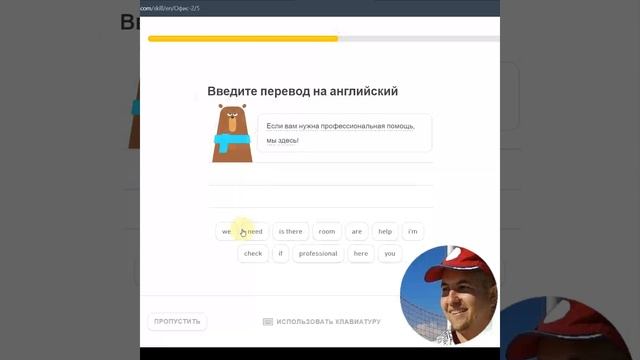The image size is (640, 360).
Task: Select the "professional" word tile
Action: tap(318, 253)
